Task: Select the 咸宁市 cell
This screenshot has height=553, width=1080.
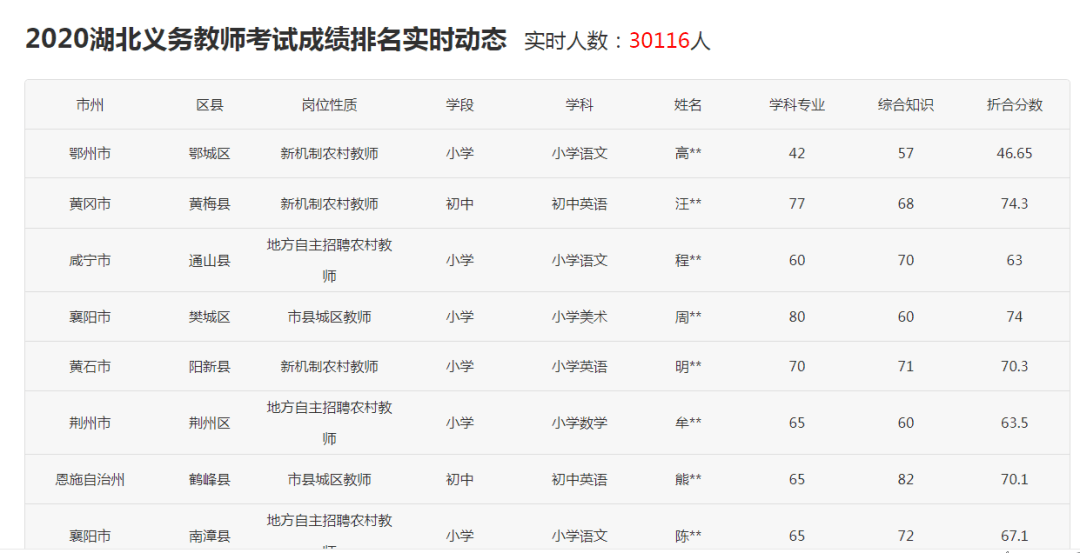Action: [x=90, y=260]
